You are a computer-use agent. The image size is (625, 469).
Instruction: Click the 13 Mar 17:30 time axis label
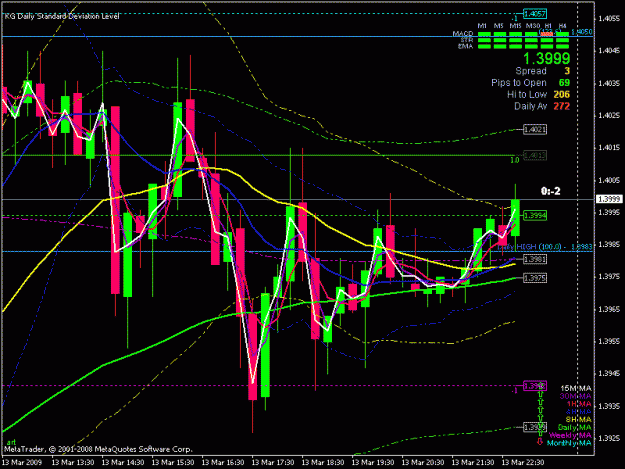[273, 462]
